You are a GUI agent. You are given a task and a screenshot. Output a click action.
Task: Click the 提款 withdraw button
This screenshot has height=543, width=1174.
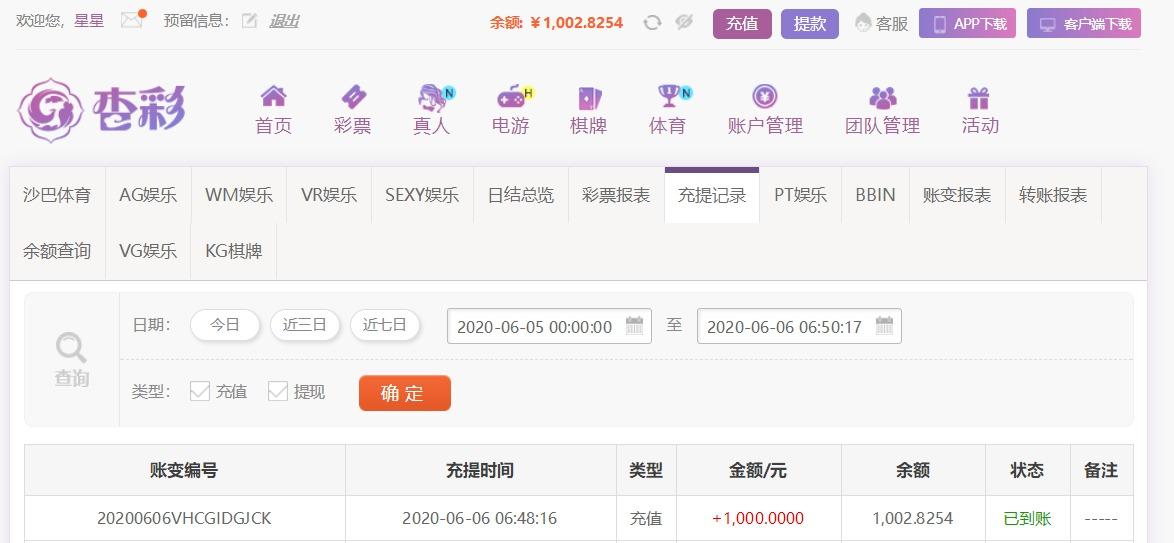pyautogui.click(x=810, y=24)
